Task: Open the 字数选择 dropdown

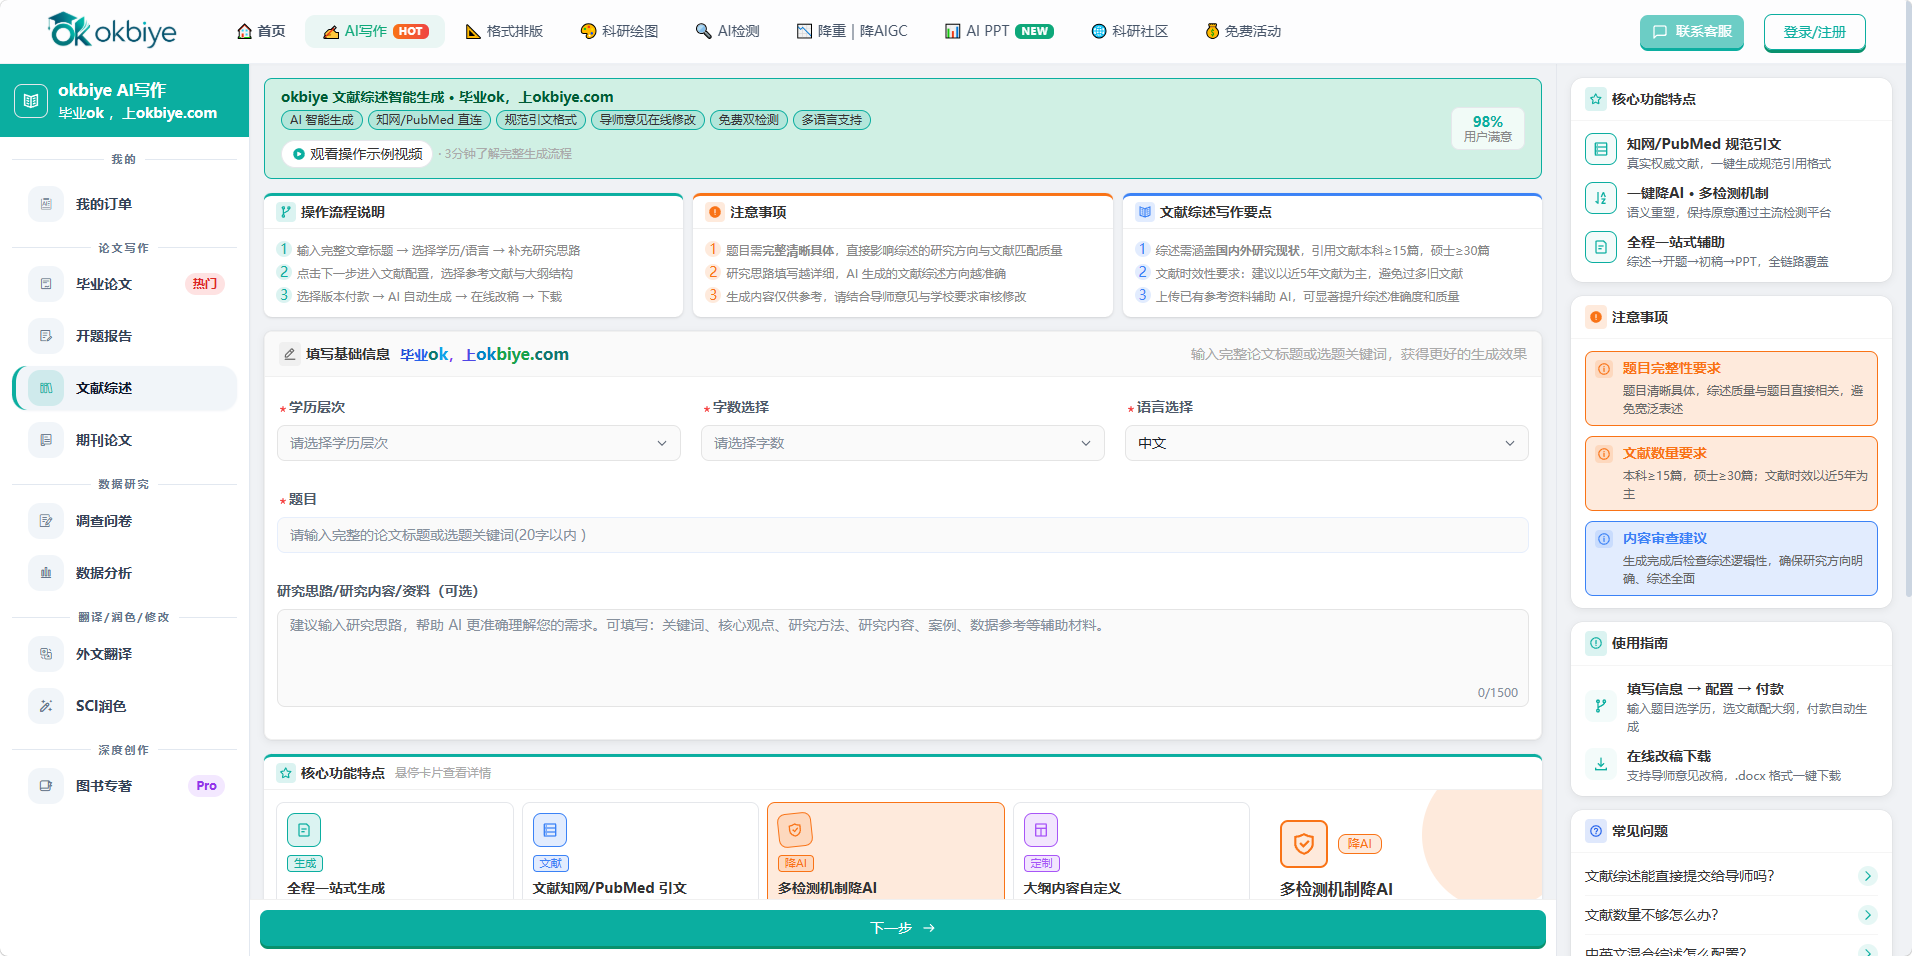Action: [x=902, y=443]
